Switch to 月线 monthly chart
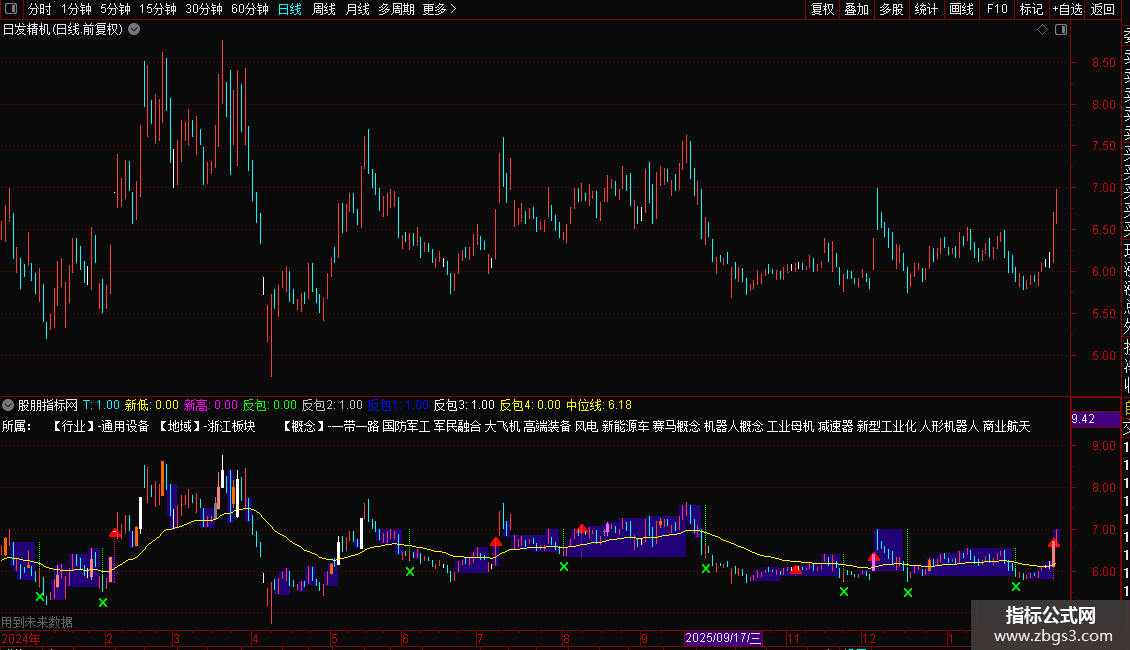Image resolution: width=1130 pixels, height=650 pixels. click(357, 9)
